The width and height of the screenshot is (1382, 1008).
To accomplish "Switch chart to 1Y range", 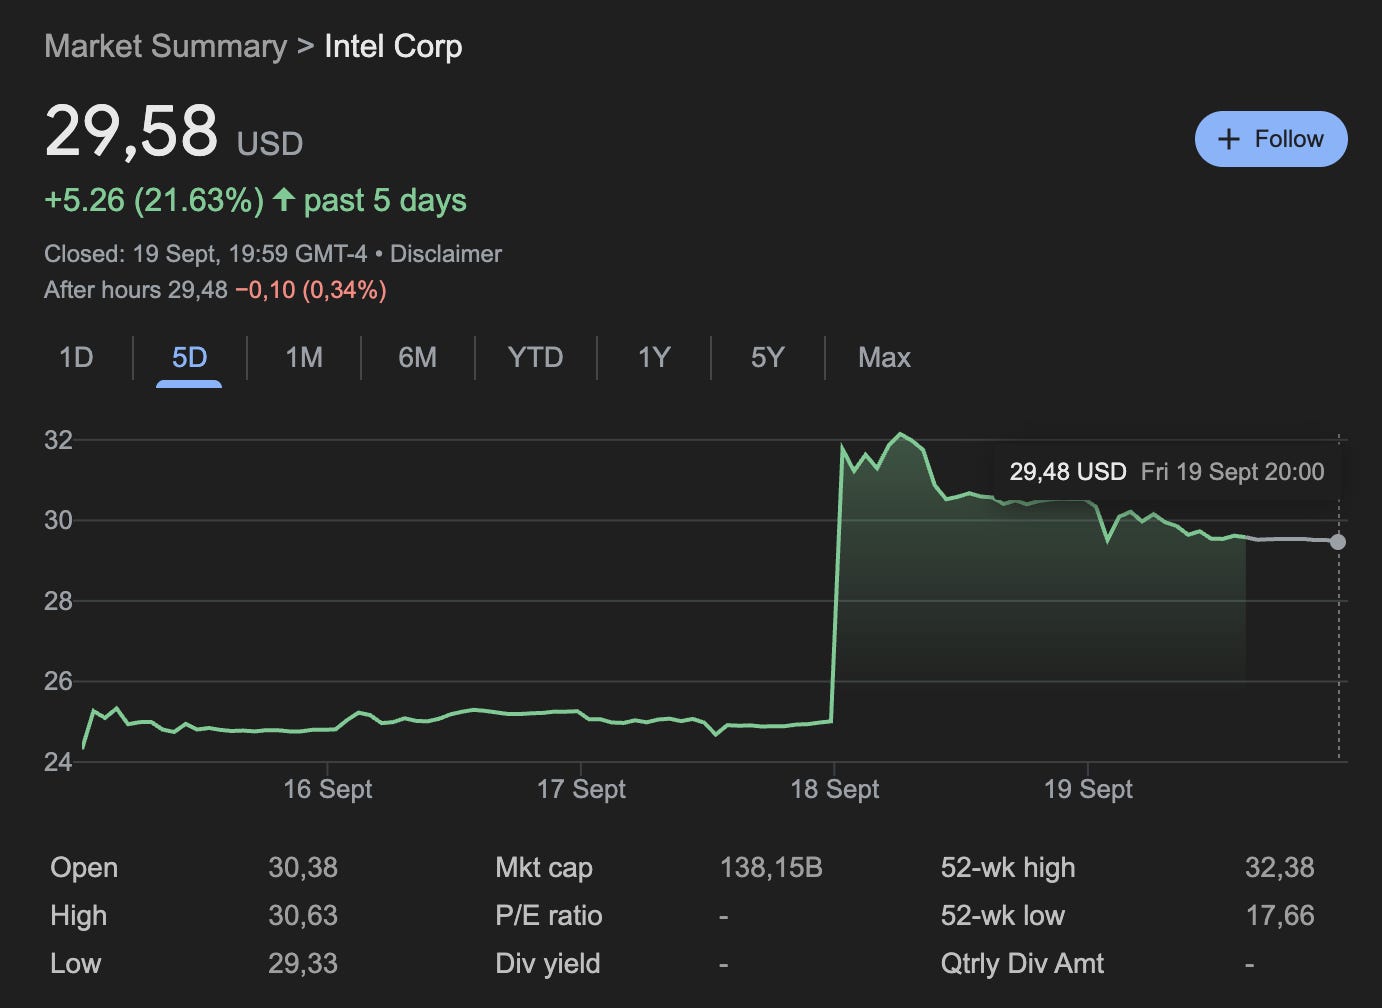I will tap(654, 357).
